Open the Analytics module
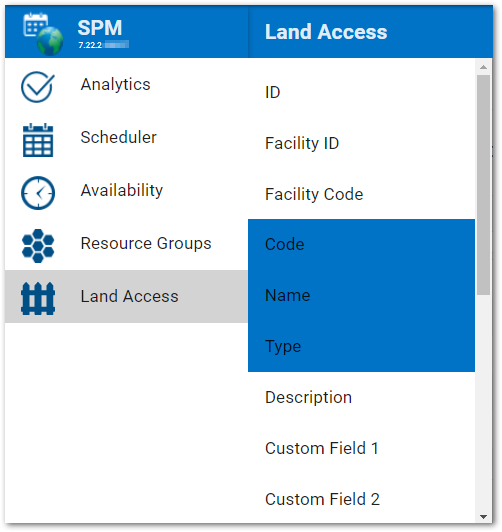 click(x=126, y=84)
